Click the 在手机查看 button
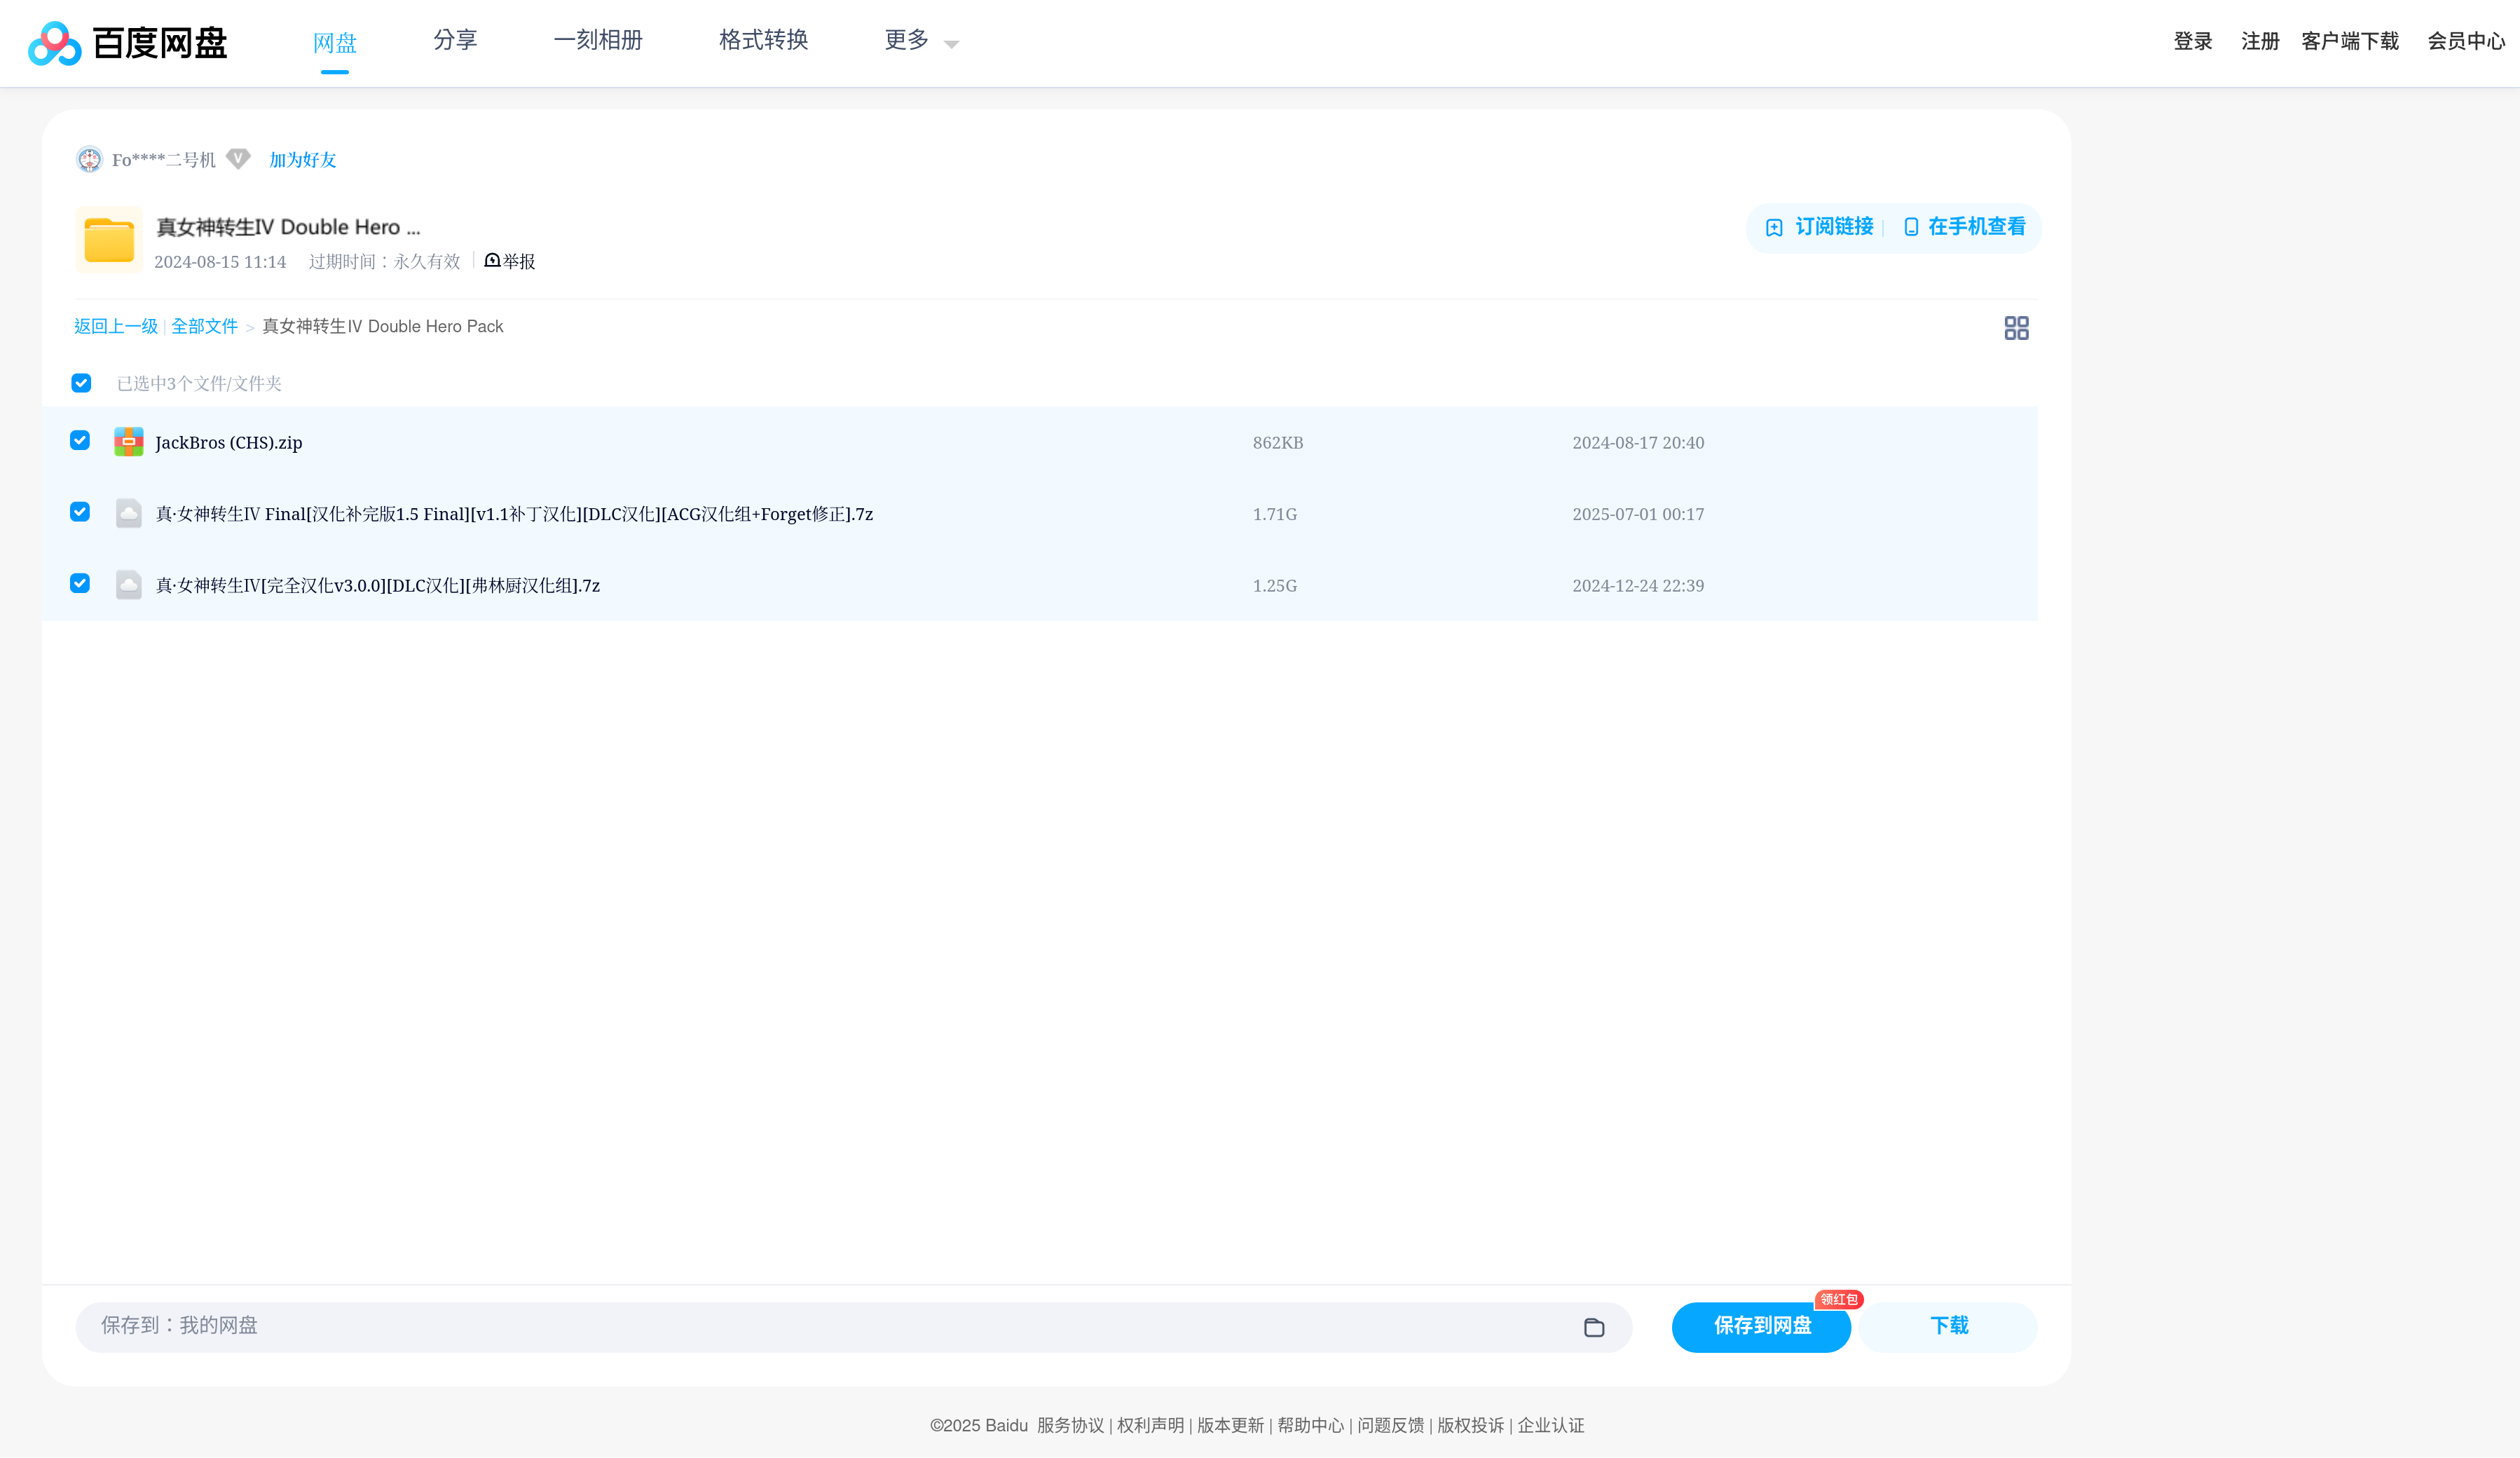This screenshot has height=1458, width=2520. click(x=1964, y=227)
